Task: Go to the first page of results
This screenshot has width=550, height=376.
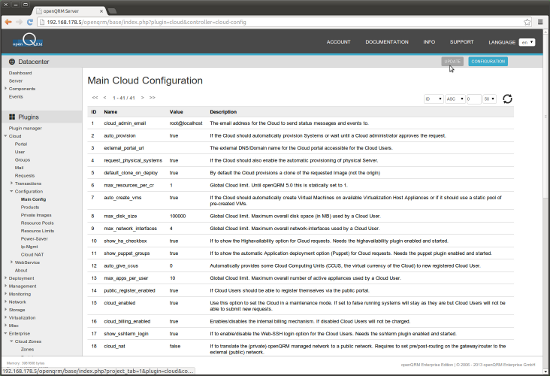Action: (95, 98)
